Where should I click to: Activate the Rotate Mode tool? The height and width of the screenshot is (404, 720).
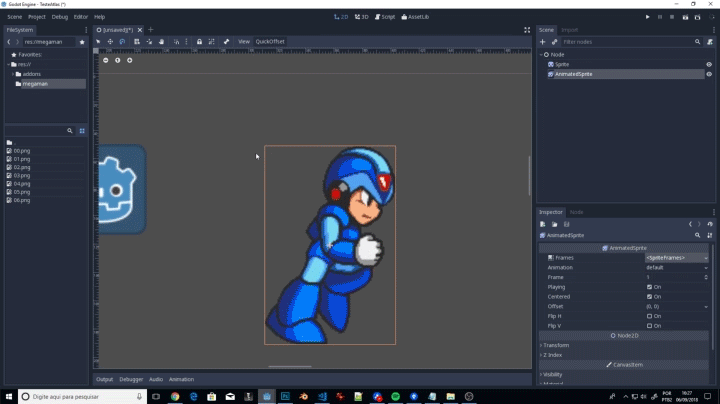(122, 42)
